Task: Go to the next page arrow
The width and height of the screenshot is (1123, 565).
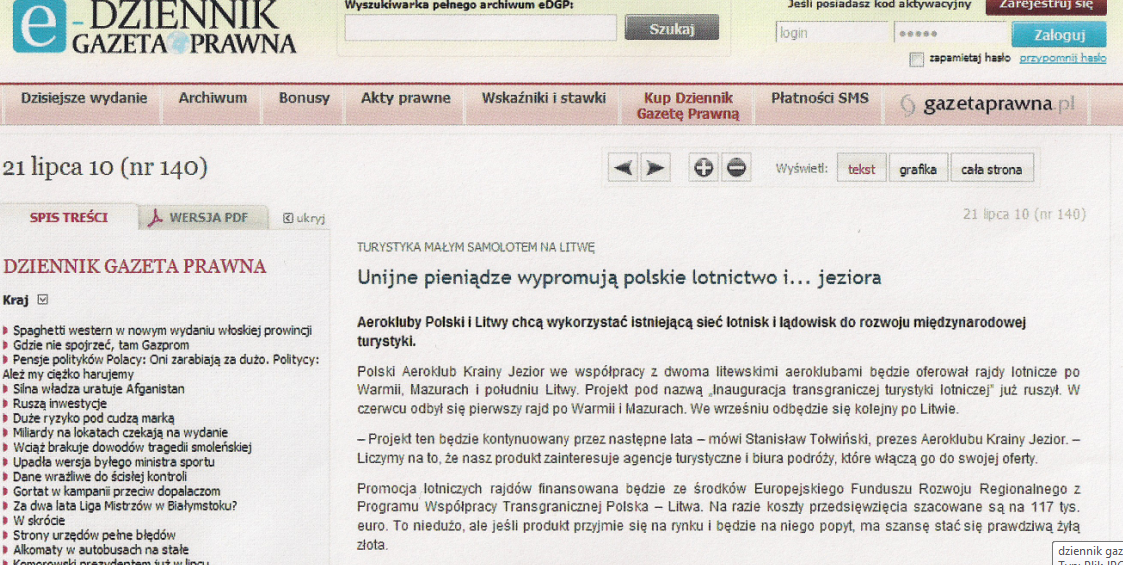Action: [x=655, y=168]
